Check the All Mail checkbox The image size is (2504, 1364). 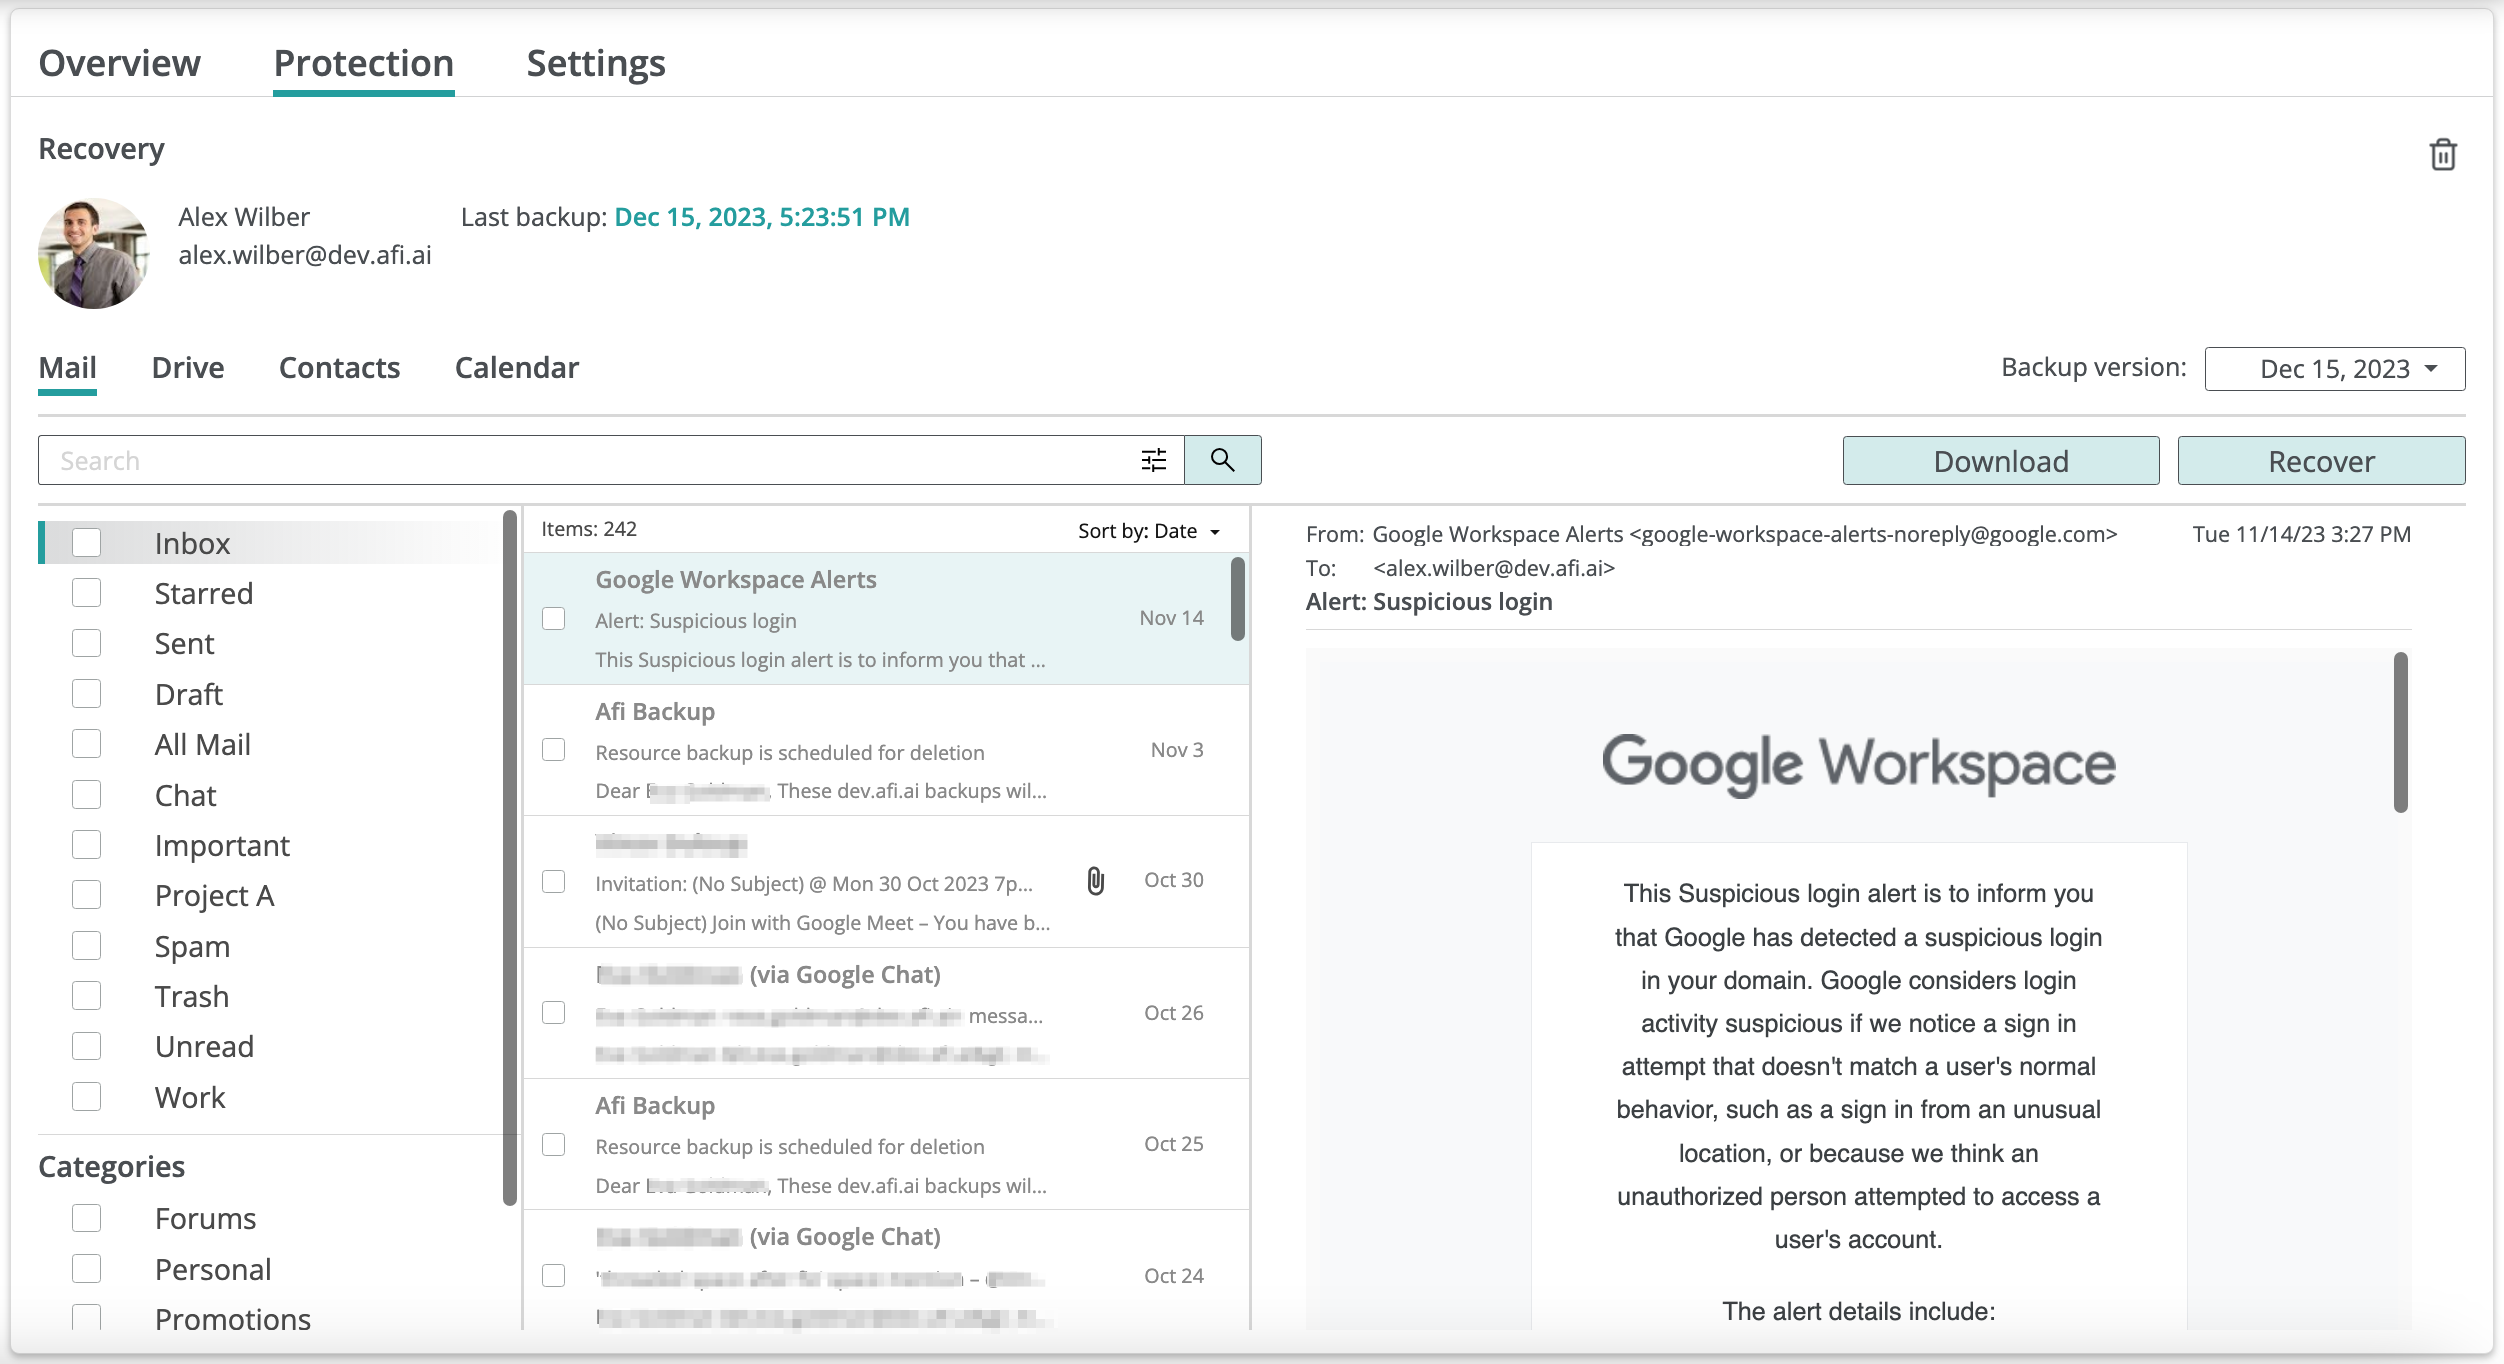[x=87, y=744]
